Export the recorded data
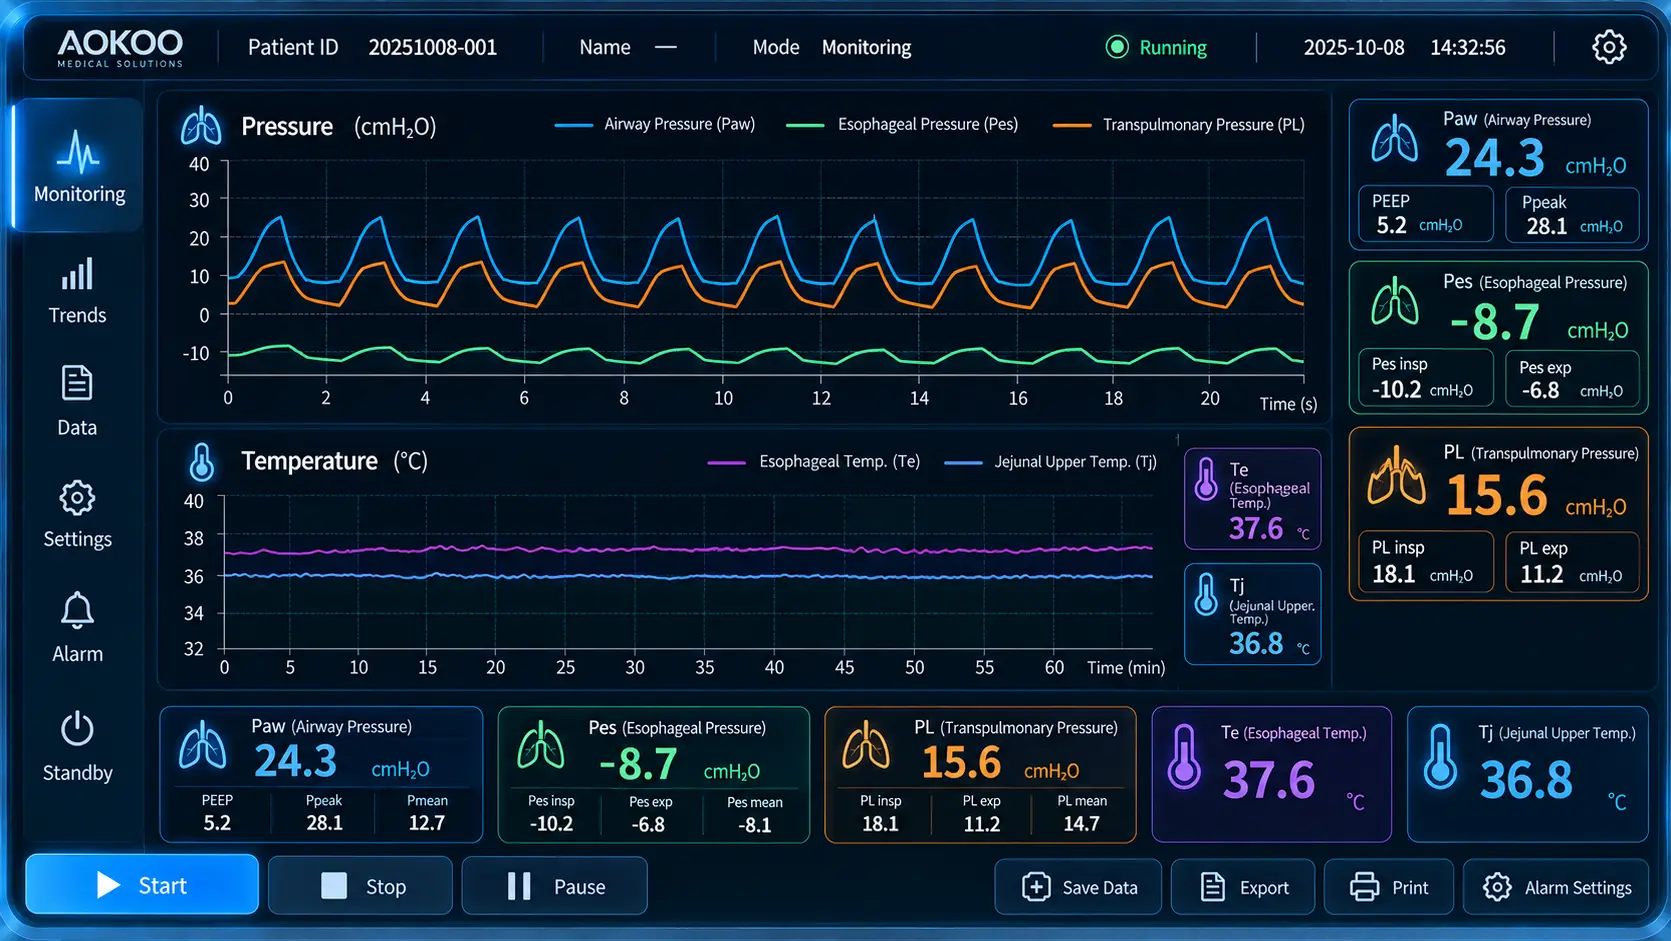Image resolution: width=1671 pixels, height=941 pixels. [1243, 887]
